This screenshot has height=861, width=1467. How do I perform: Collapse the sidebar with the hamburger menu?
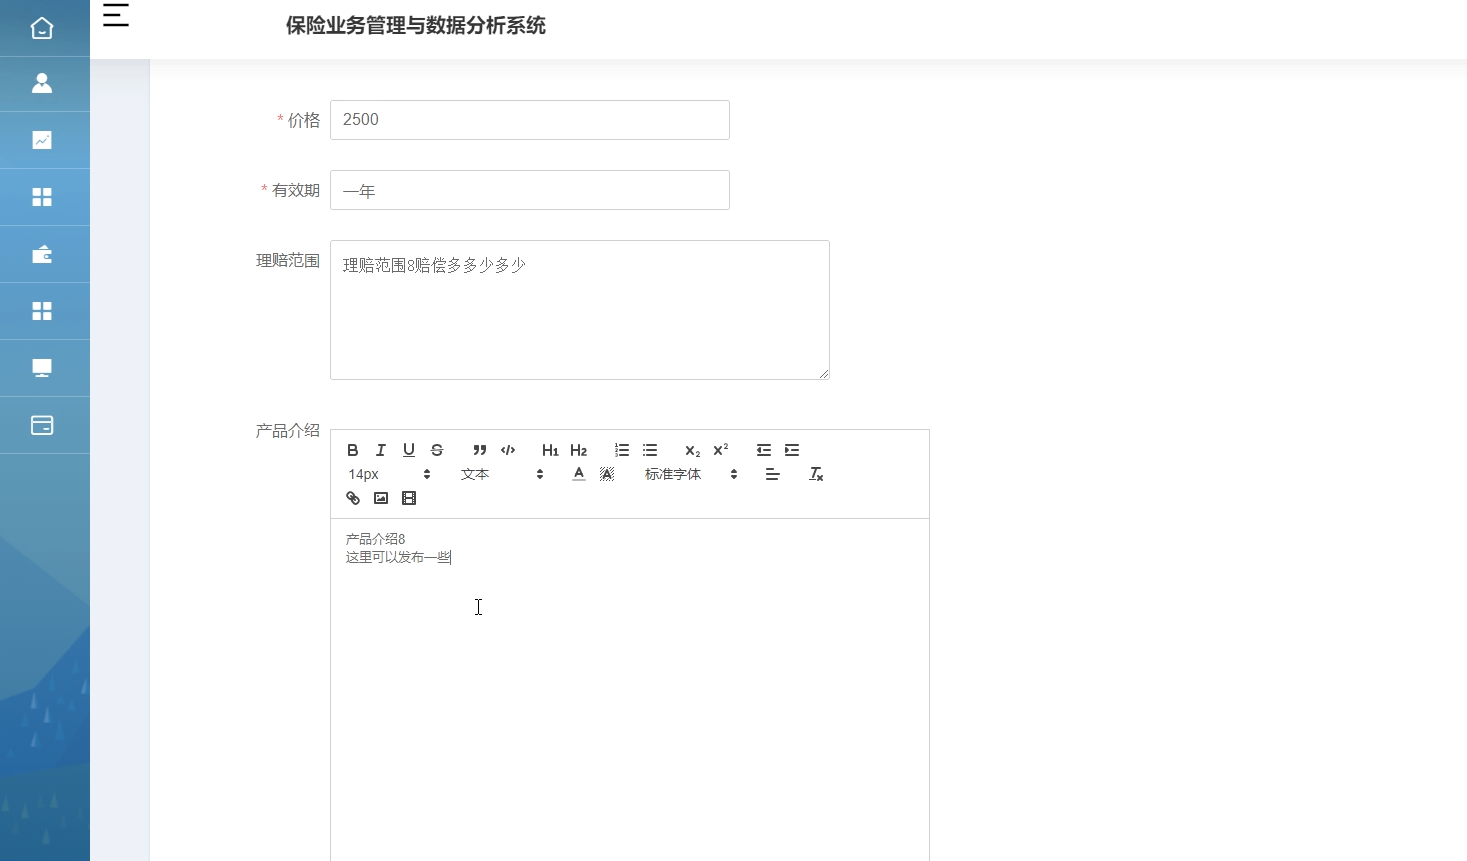click(x=115, y=15)
